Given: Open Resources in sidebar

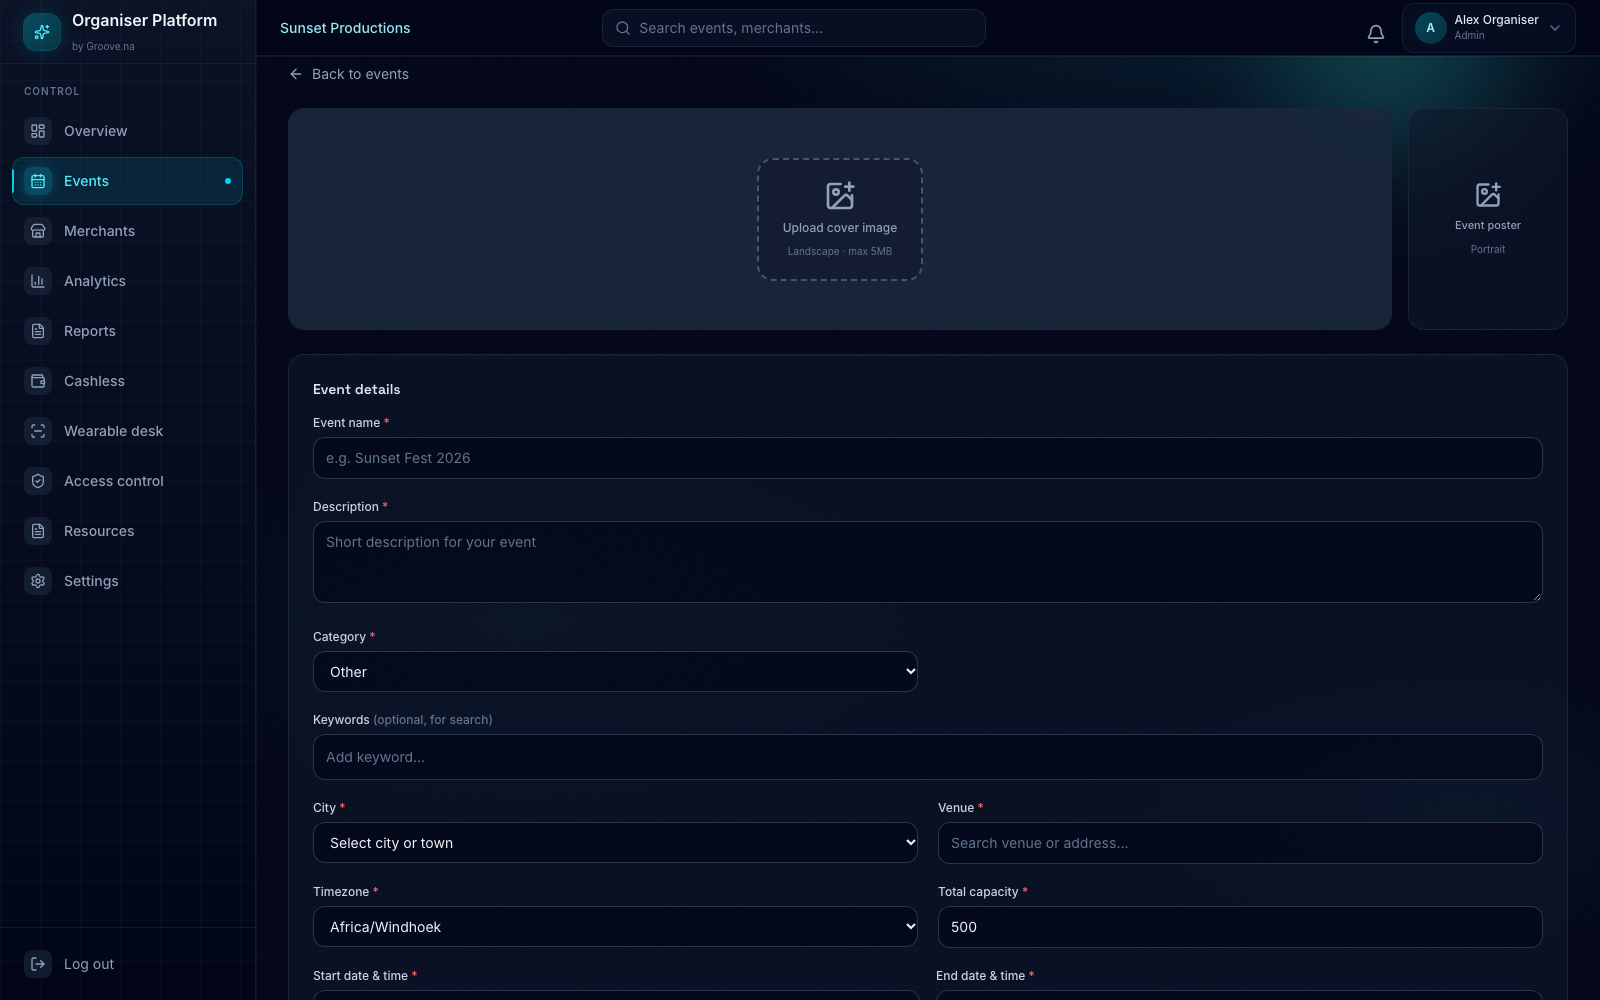Looking at the screenshot, I should (128, 531).
